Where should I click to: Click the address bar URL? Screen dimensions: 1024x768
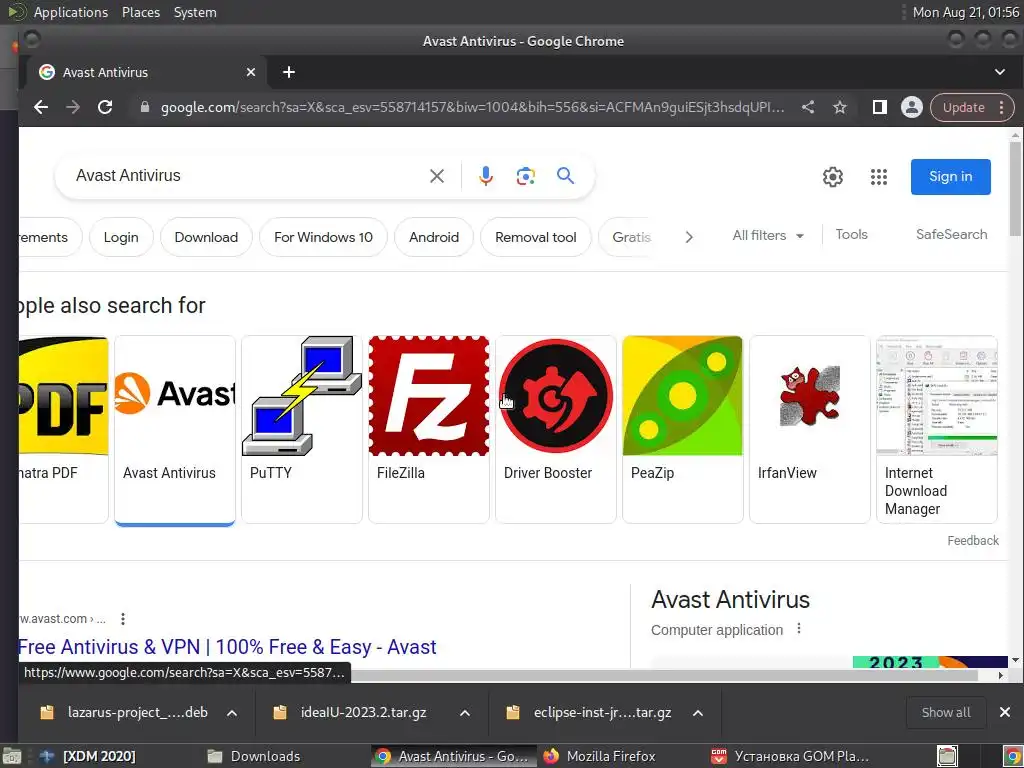[x=472, y=107]
